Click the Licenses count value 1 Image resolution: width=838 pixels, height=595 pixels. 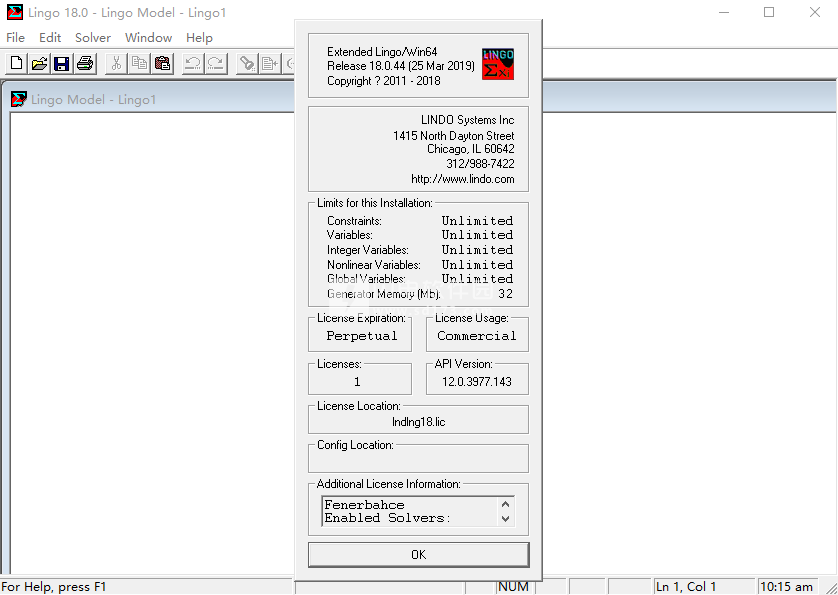pos(357,382)
